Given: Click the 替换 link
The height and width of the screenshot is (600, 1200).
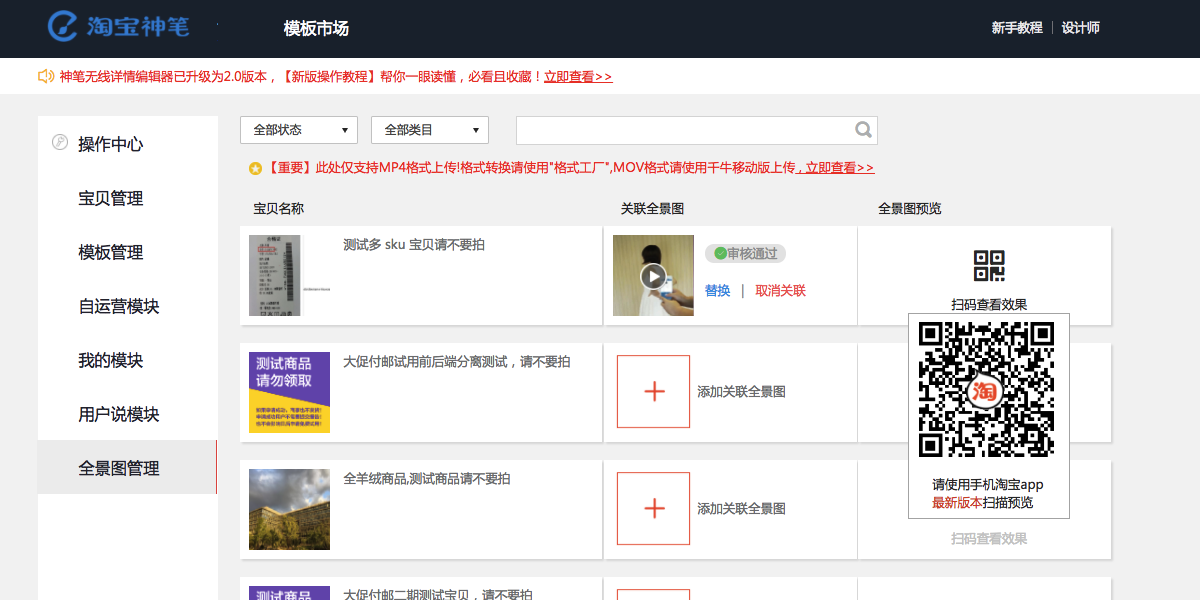Looking at the screenshot, I should click(x=717, y=291).
